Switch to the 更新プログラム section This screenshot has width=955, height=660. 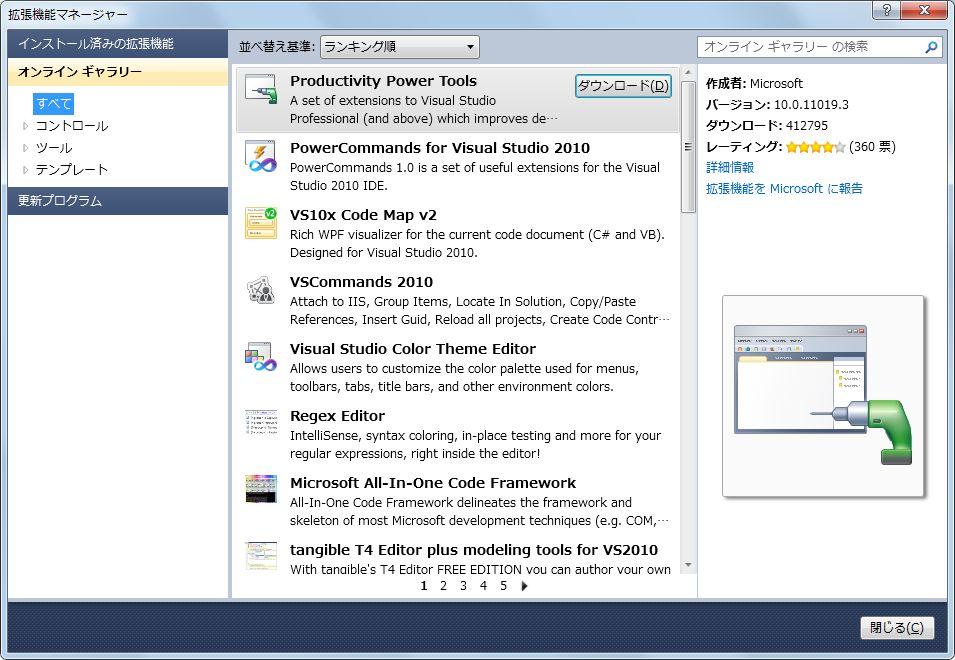(x=60, y=201)
